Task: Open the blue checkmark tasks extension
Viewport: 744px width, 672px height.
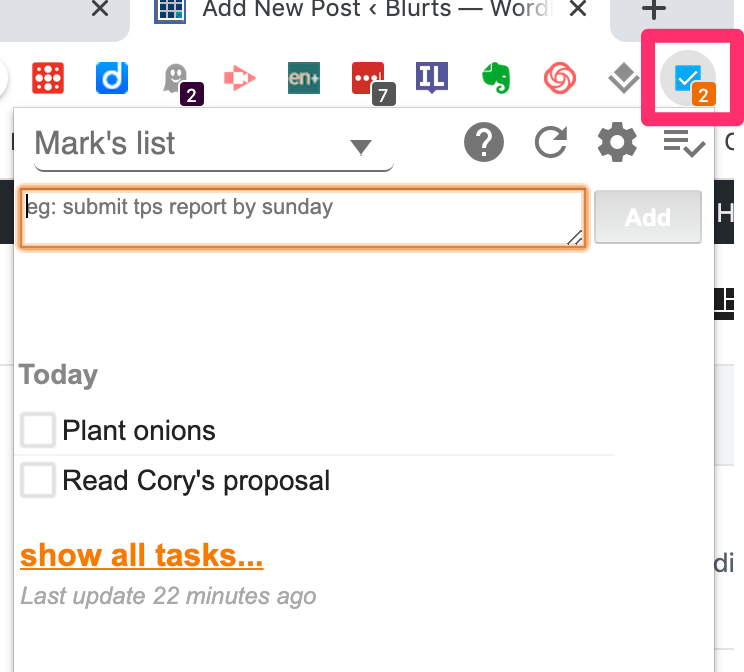Action: click(x=688, y=78)
